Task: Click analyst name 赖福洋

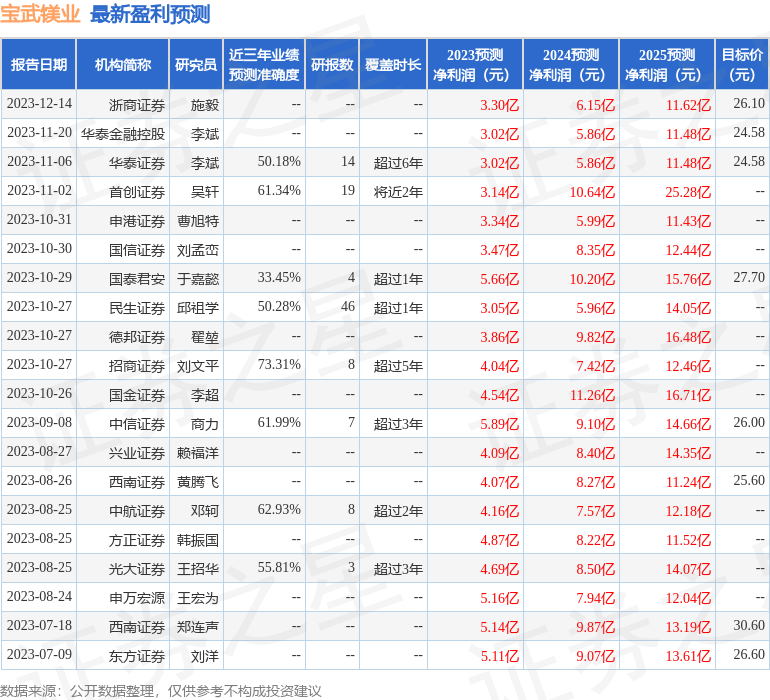Action: pyautogui.click(x=198, y=453)
